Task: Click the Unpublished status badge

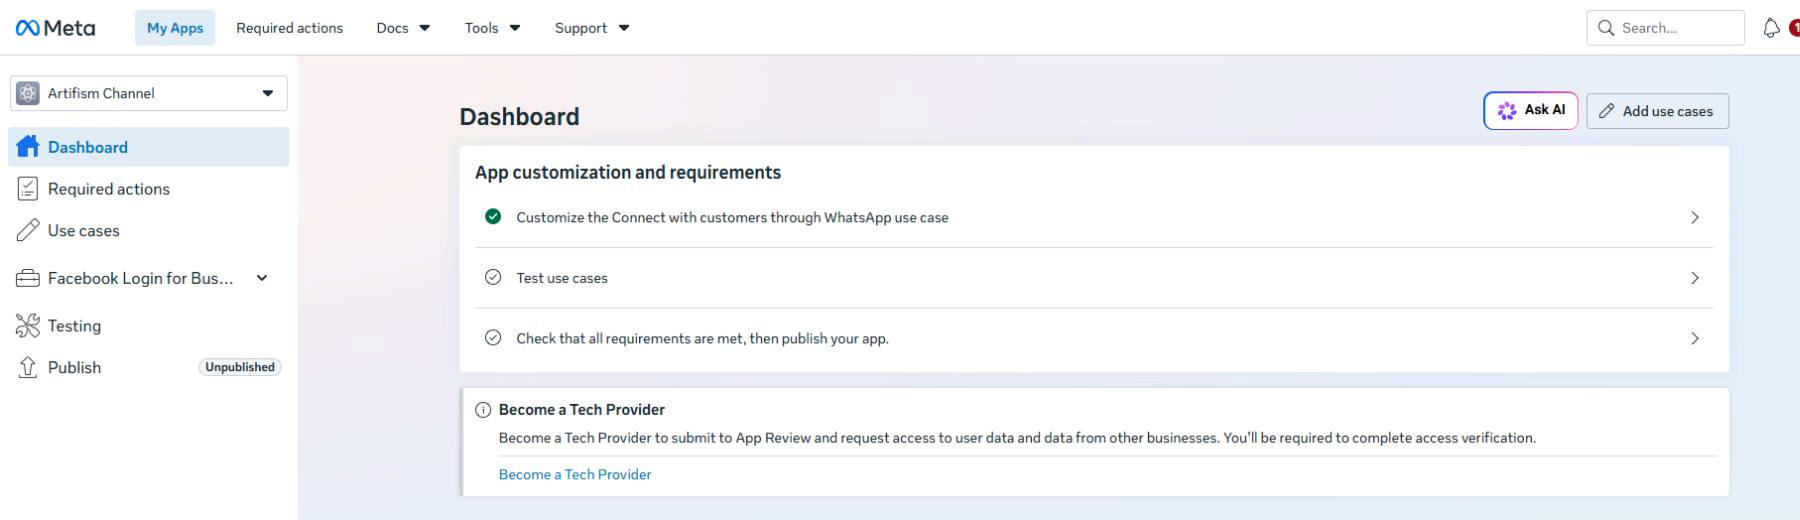Action: click(x=240, y=367)
